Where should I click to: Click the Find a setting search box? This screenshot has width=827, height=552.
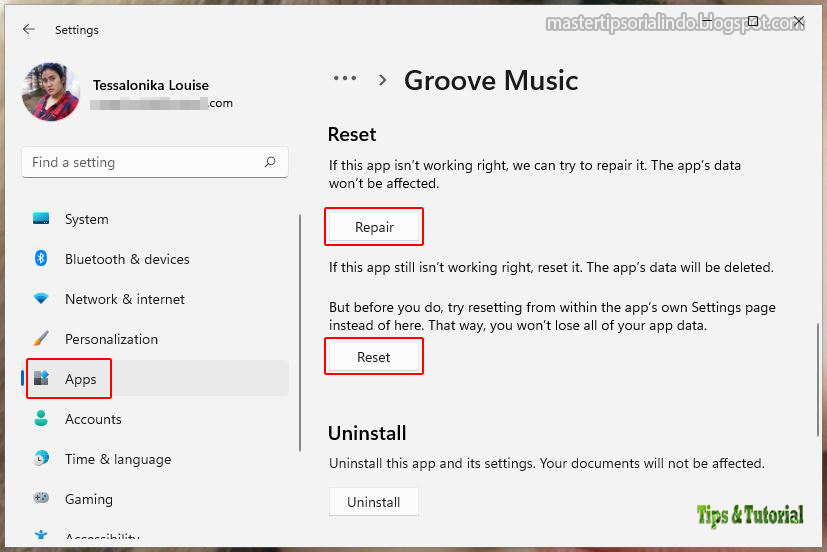click(155, 162)
